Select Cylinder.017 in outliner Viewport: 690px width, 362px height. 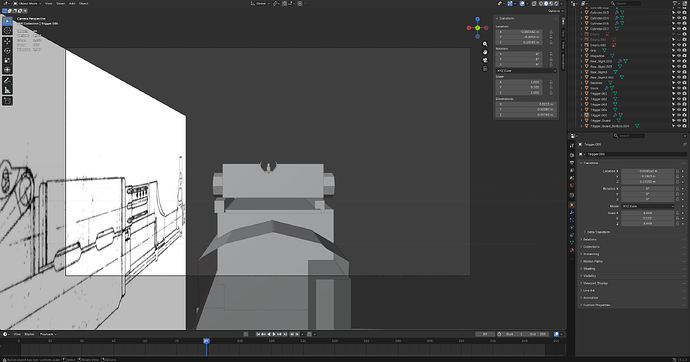[x=599, y=29]
